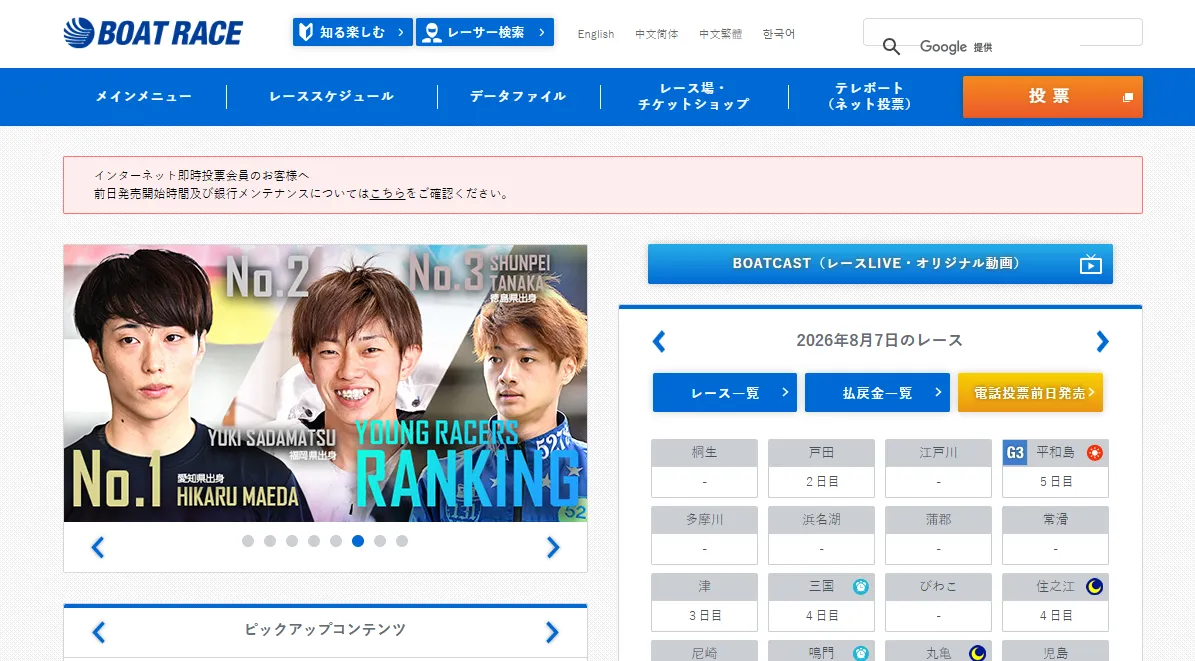Image resolution: width=1195 pixels, height=661 pixels.
Task: Follow the こちら link in notice
Action: pyautogui.click(x=387, y=194)
